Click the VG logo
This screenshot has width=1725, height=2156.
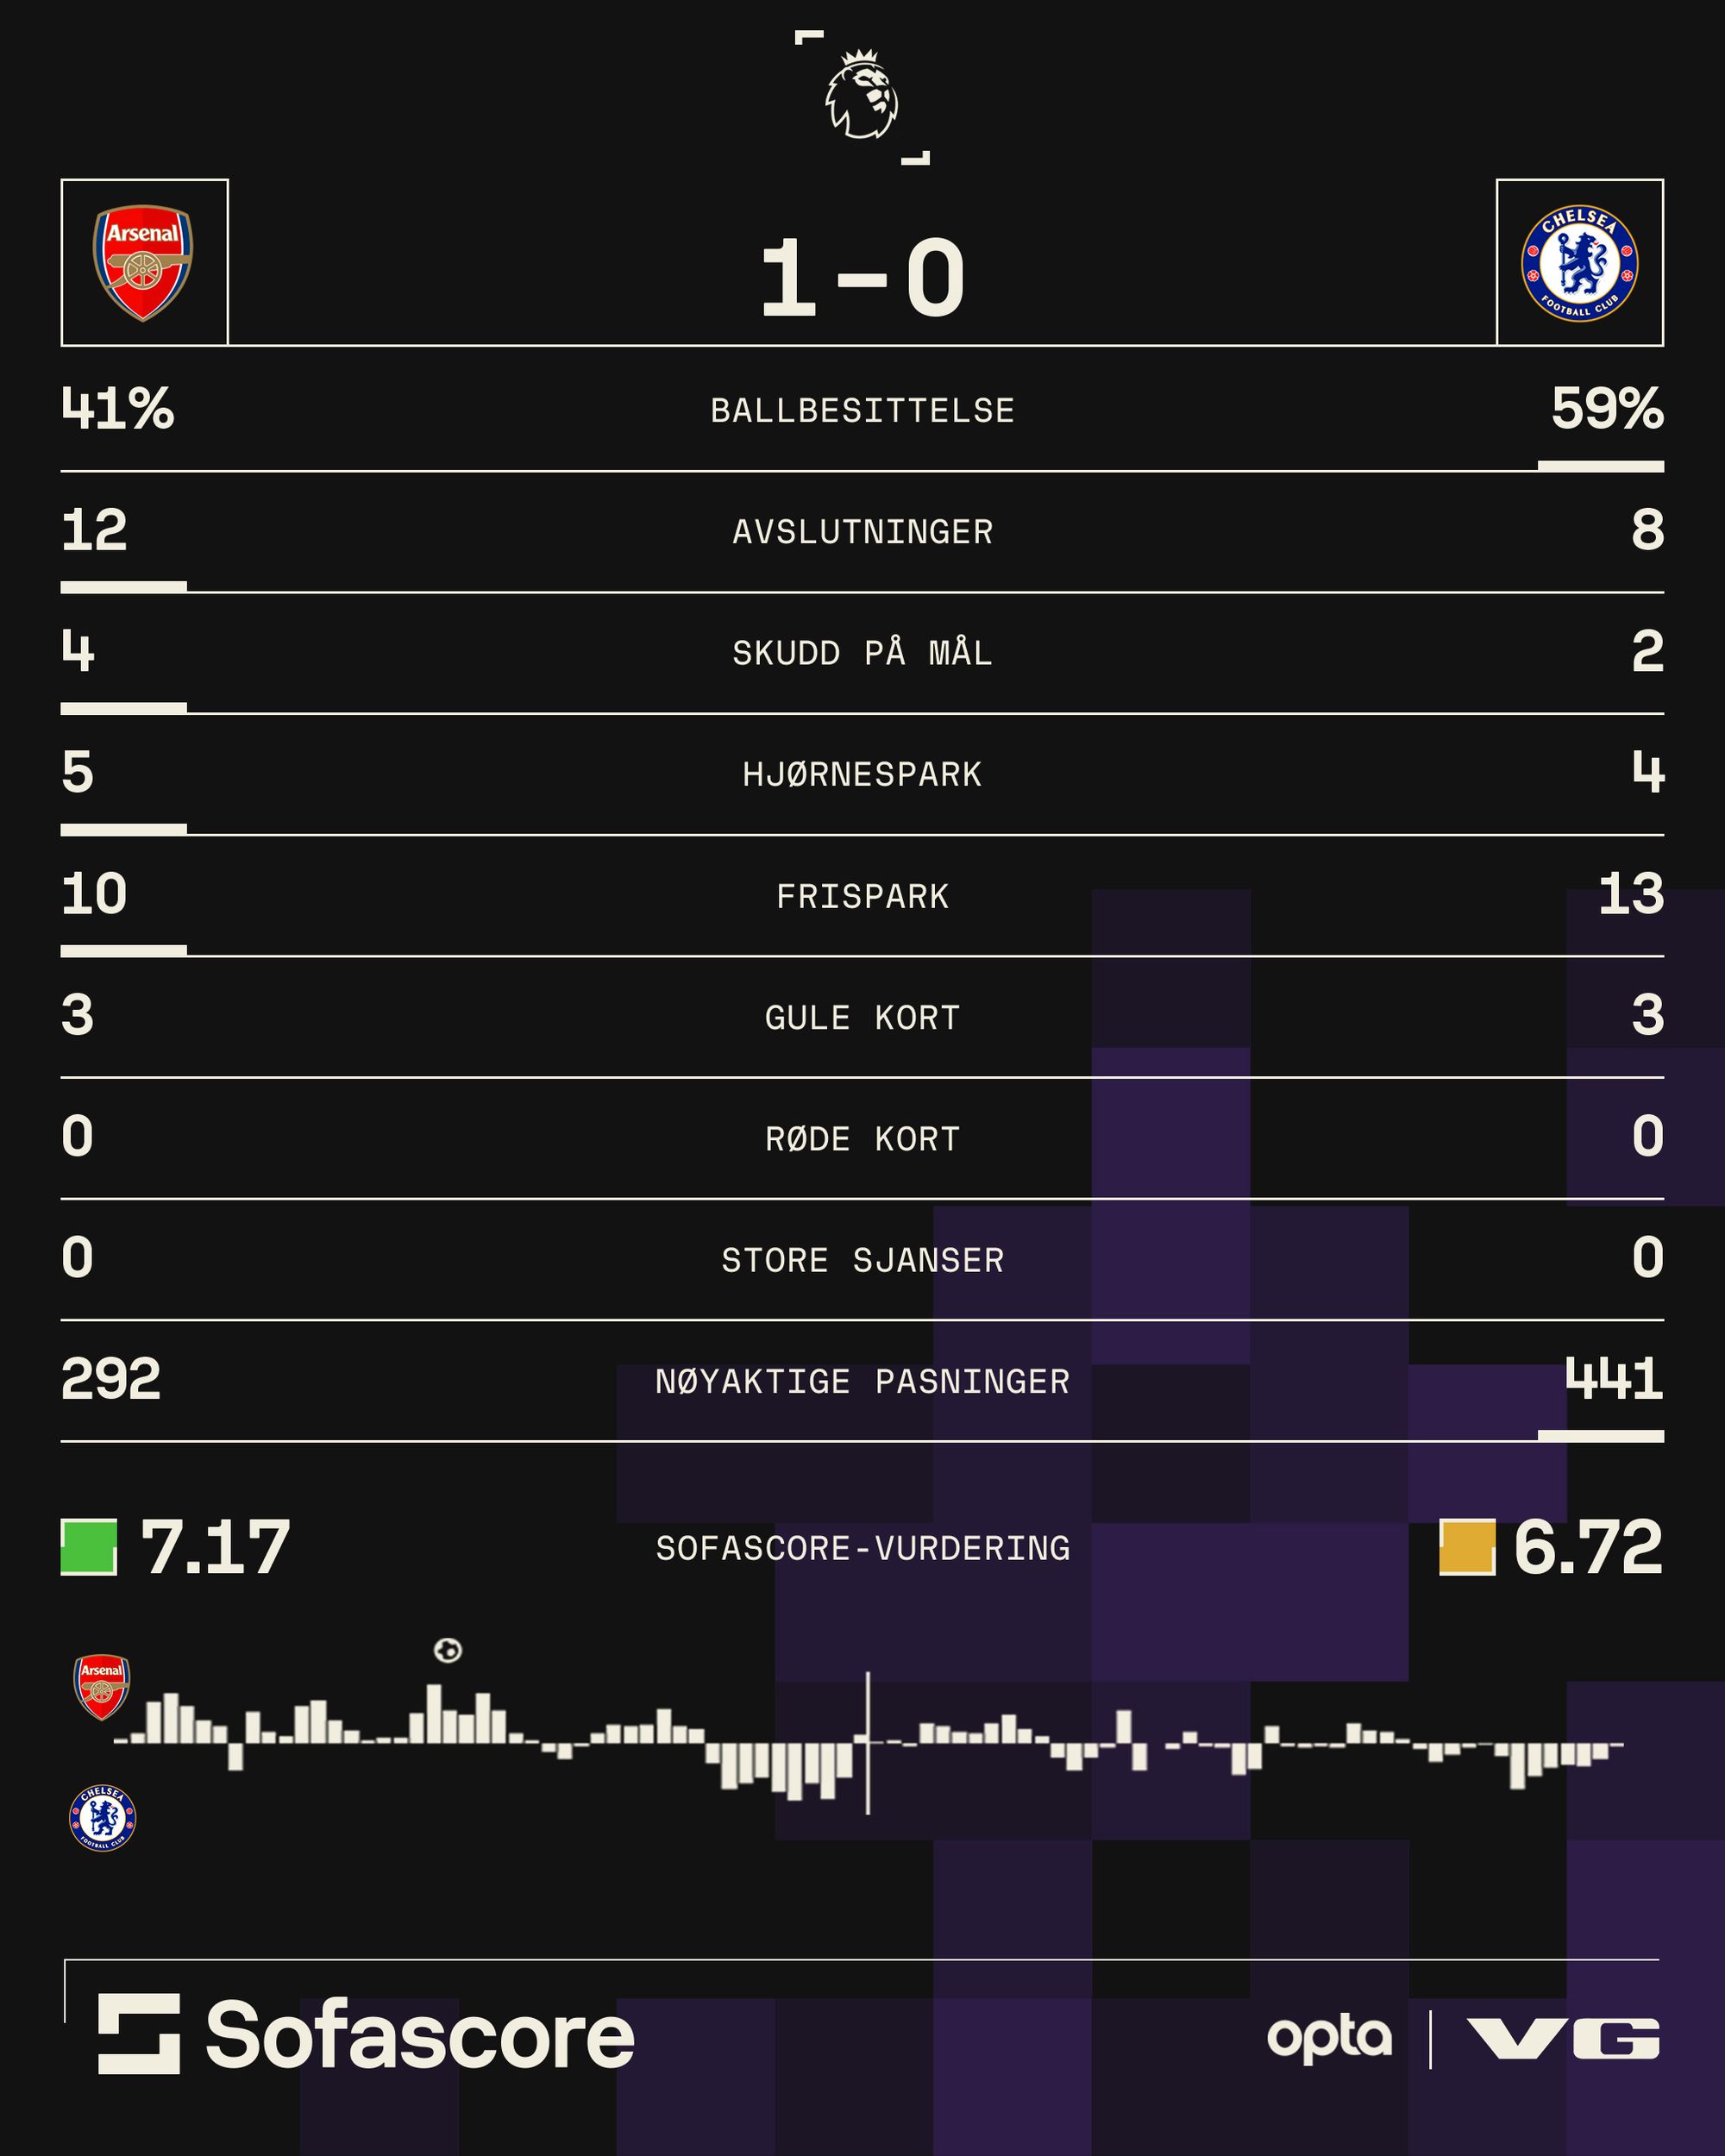point(1563,2039)
